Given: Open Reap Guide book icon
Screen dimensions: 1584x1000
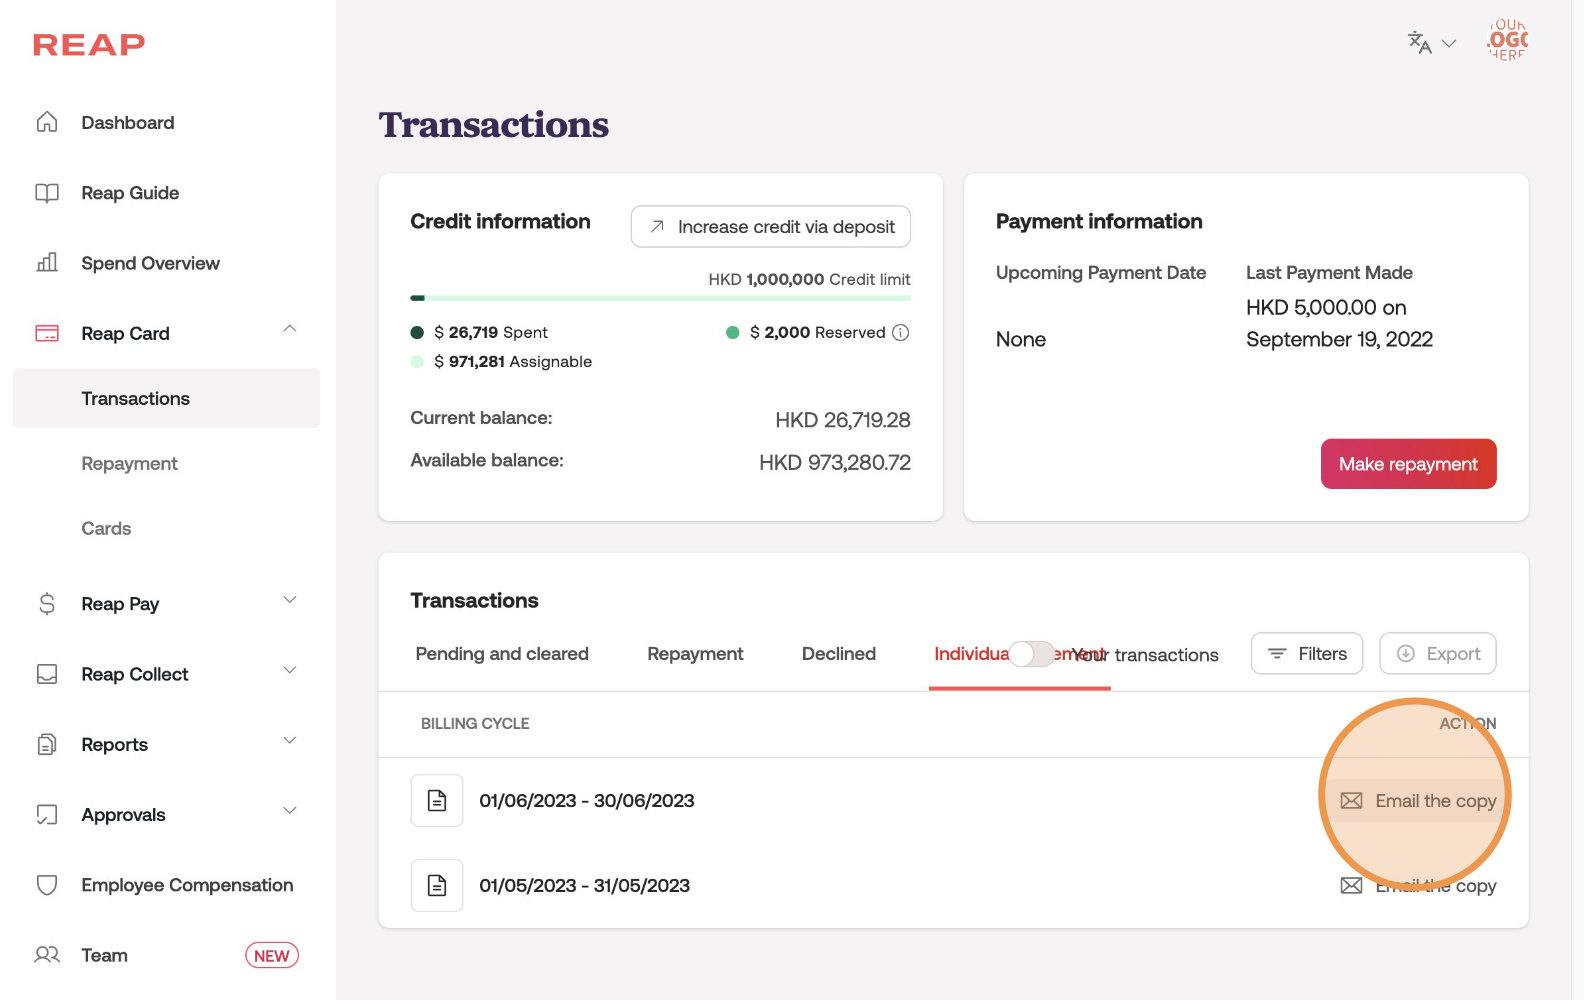Looking at the screenshot, I should (47, 193).
